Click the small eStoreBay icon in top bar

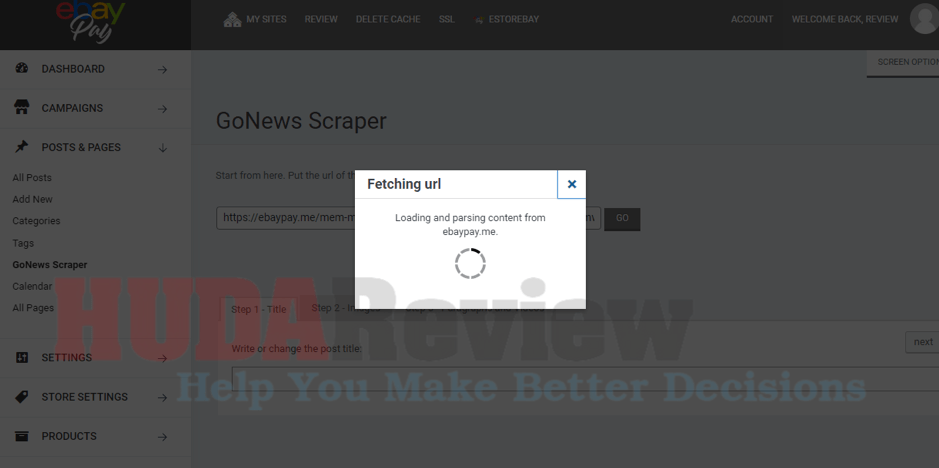pos(478,20)
